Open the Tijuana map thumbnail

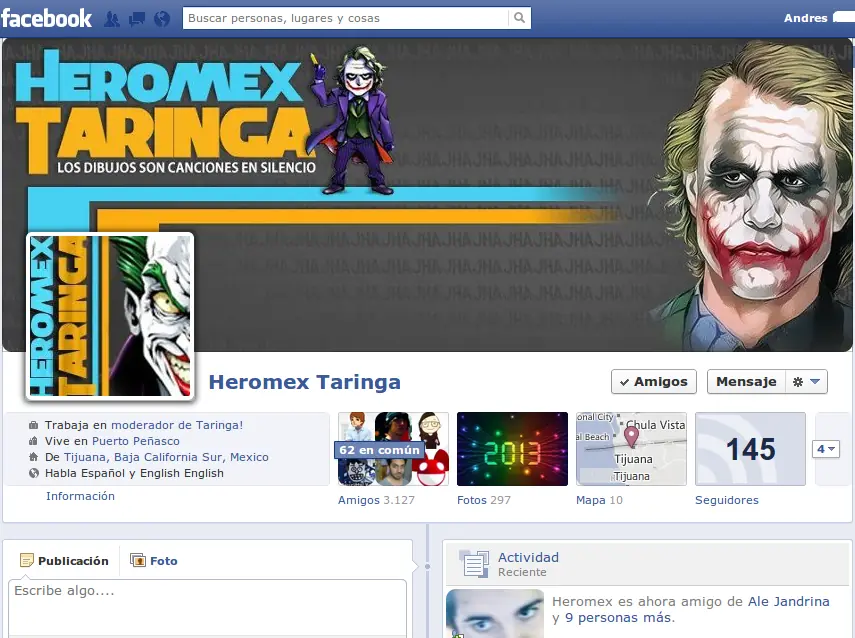tap(631, 449)
